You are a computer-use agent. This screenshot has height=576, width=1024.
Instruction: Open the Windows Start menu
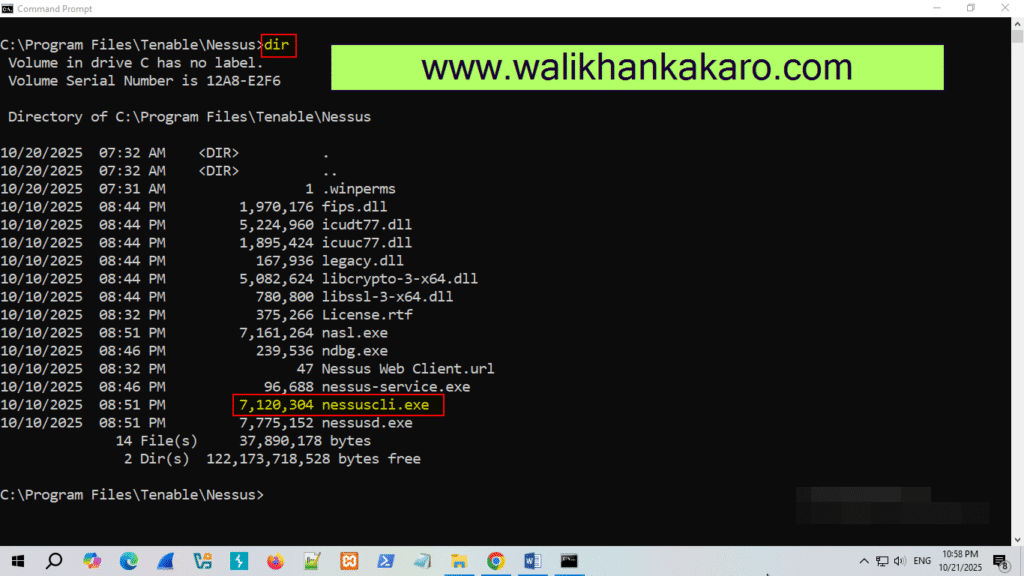[x=17, y=561]
